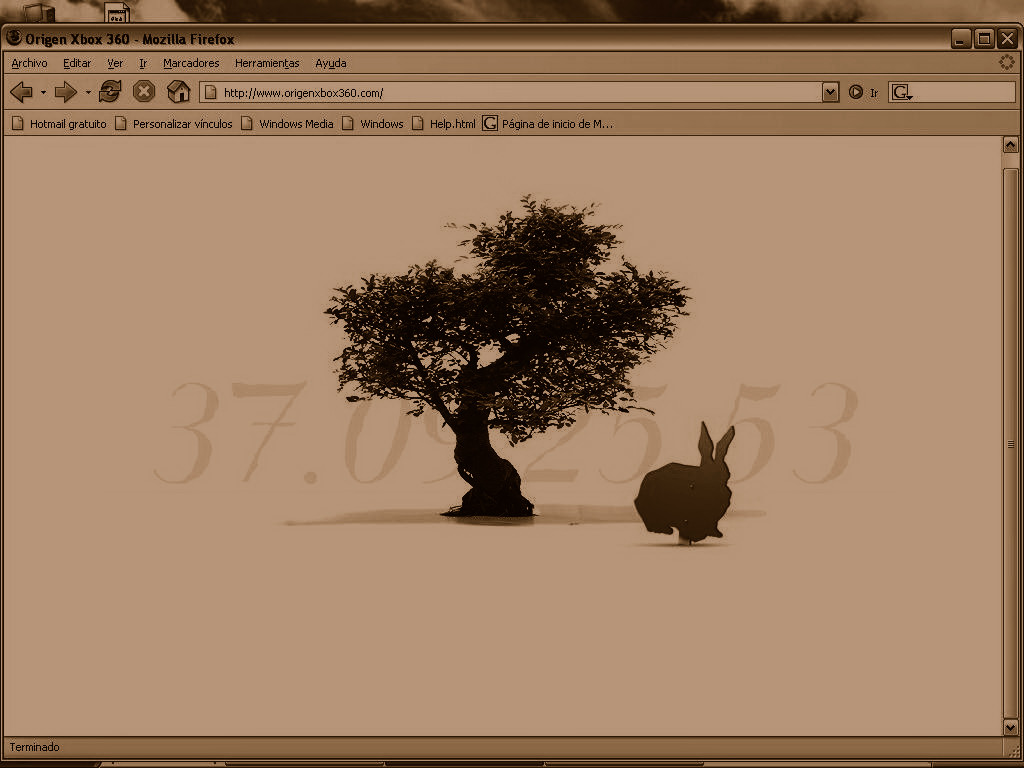1024x768 pixels.
Task: Stop loading with the Stop icon
Action: coord(144,91)
